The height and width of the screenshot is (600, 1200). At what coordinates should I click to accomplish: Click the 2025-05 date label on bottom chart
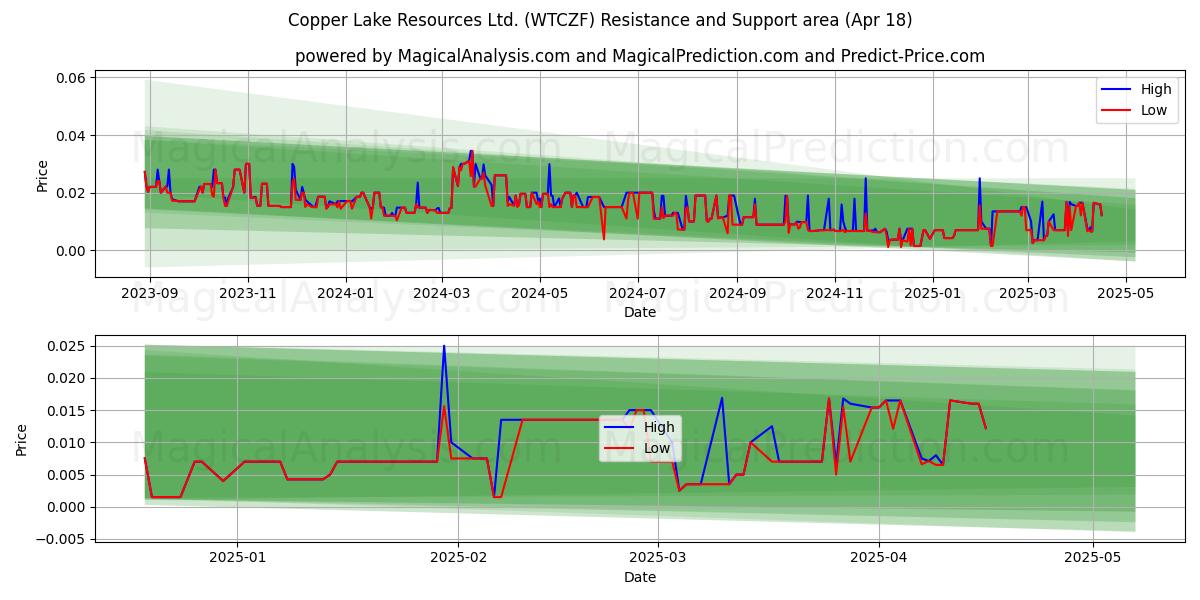(1093, 558)
